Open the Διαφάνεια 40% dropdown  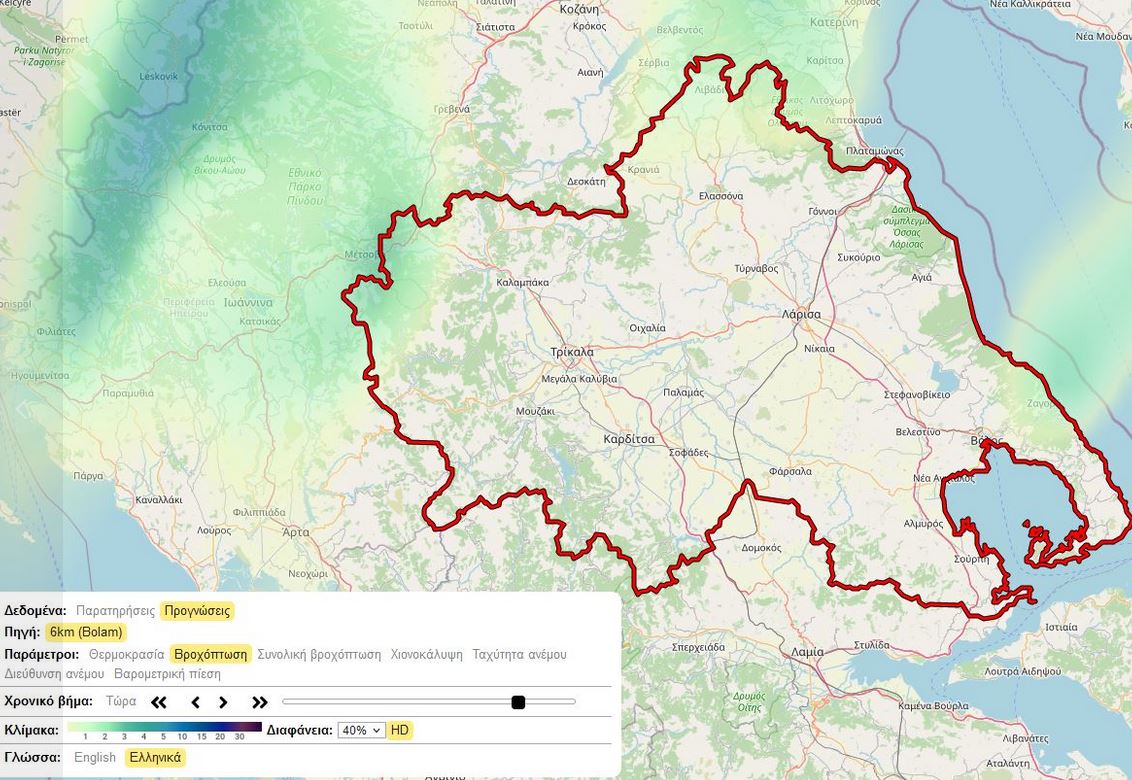pyautogui.click(x=361, y=730)
